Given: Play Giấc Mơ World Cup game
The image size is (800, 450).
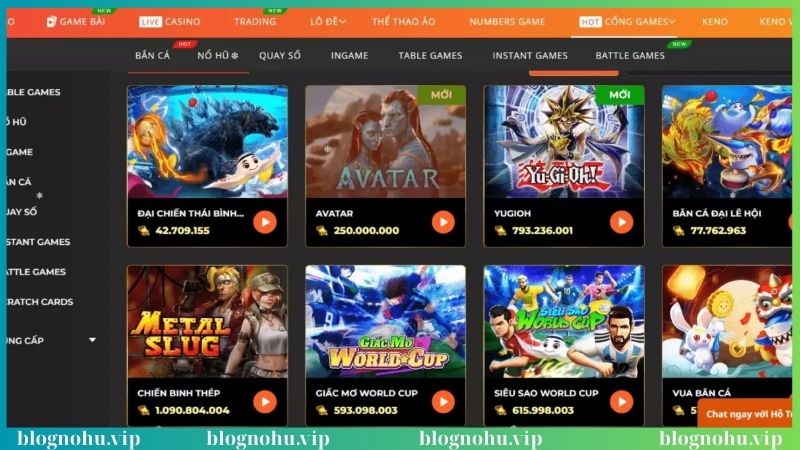Looking at the screenshot, I should [443, 402].
